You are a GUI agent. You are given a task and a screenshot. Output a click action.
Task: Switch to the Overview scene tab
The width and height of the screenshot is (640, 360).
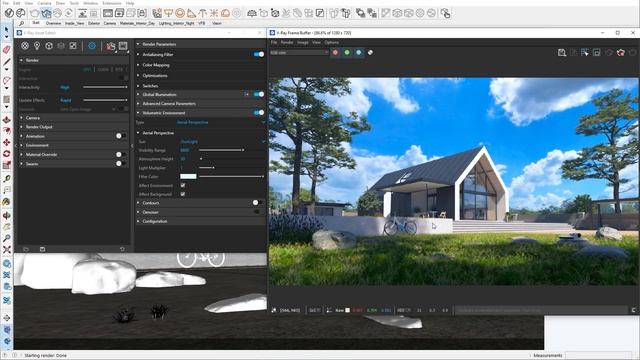coord(53,24)
